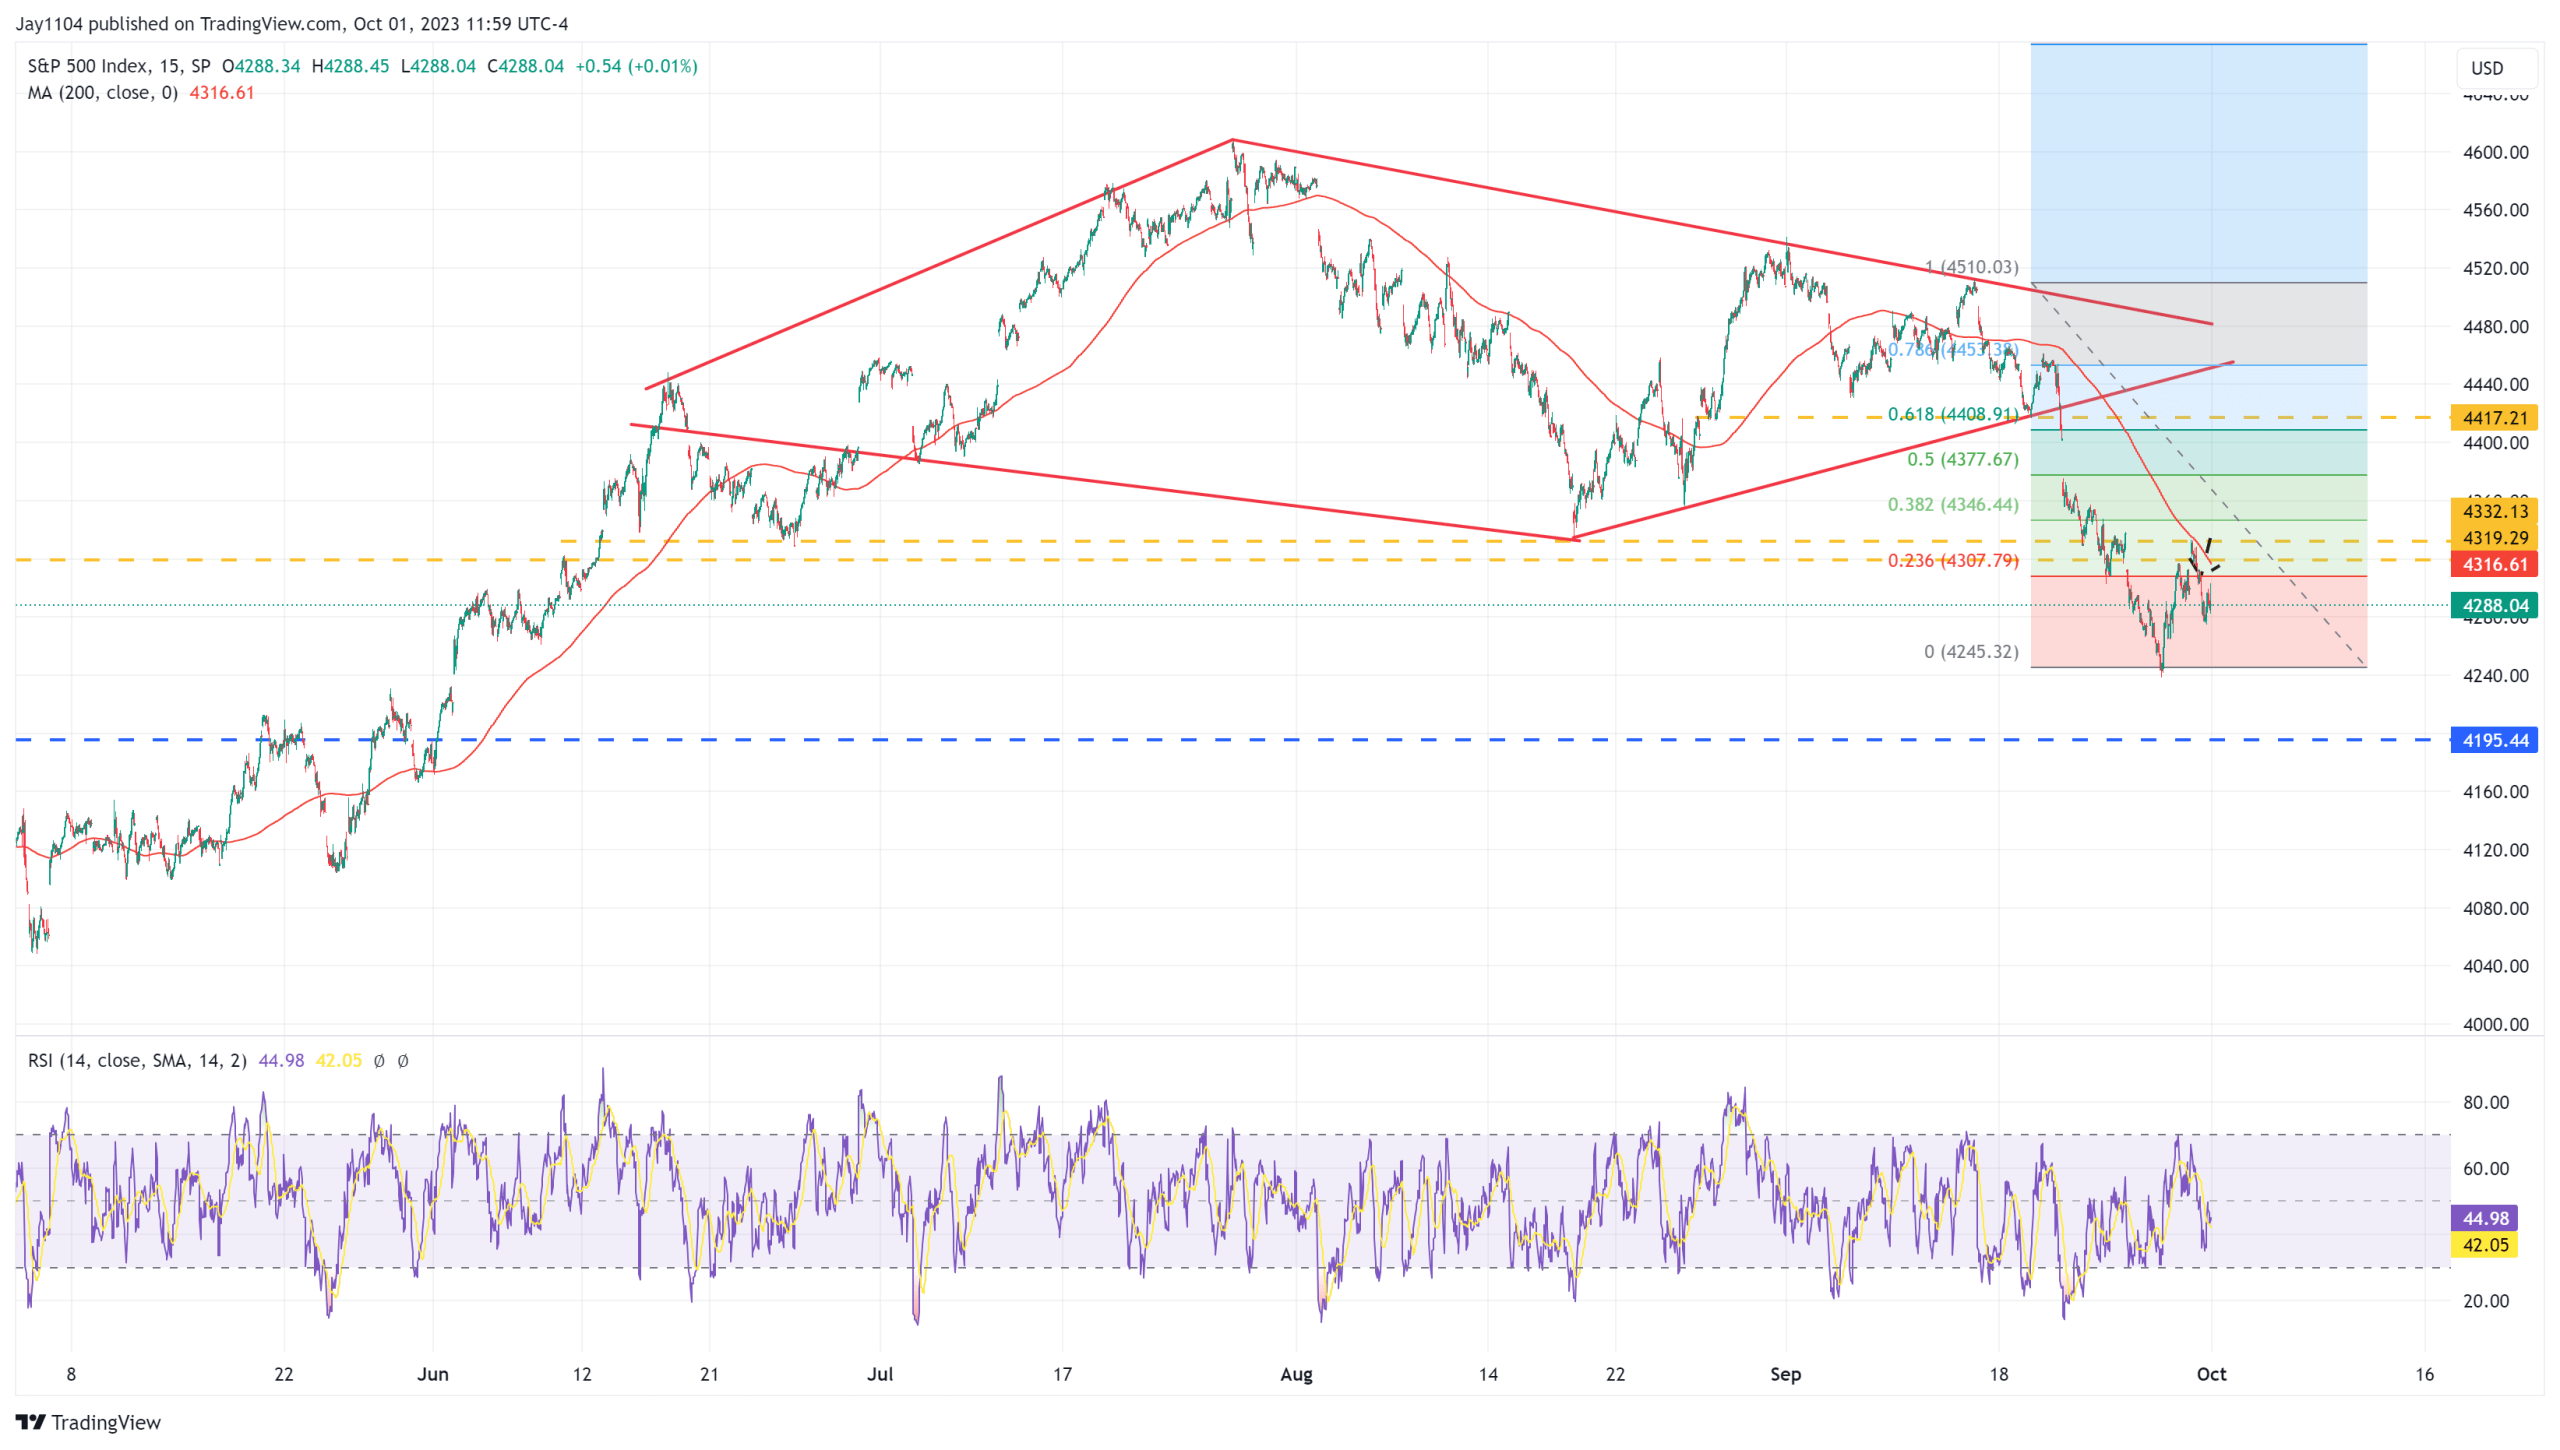The height and width of the screenshot is (1450, 2560).
Task: Open the USD currency selector
Action: (x=2494, y=68)
